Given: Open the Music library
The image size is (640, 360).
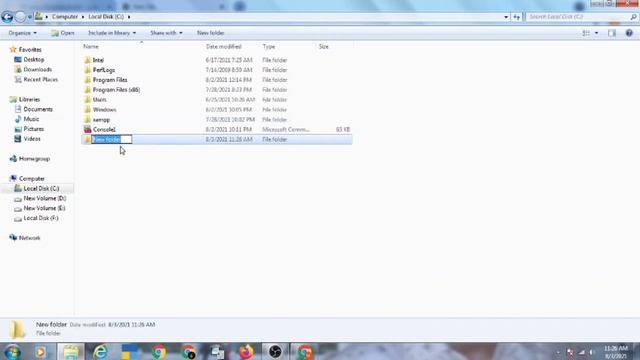Looking at the screenshot, I should point(31,119).
